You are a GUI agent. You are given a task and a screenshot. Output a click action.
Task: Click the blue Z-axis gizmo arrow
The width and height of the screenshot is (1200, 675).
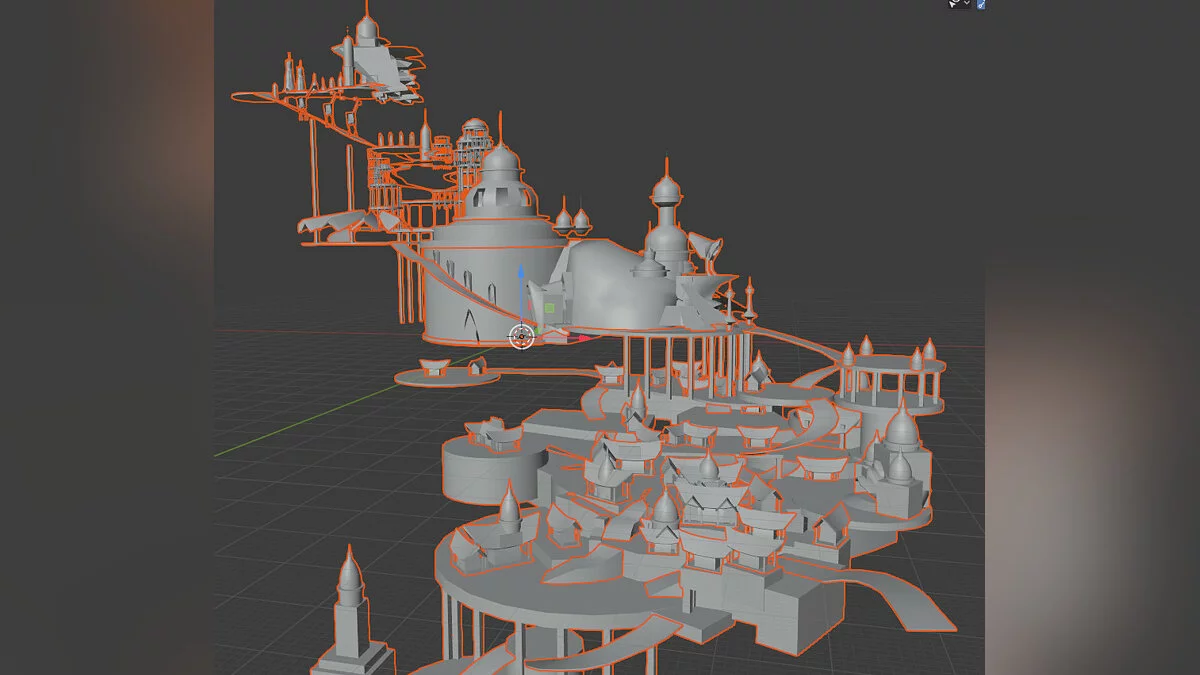[520, 273]
